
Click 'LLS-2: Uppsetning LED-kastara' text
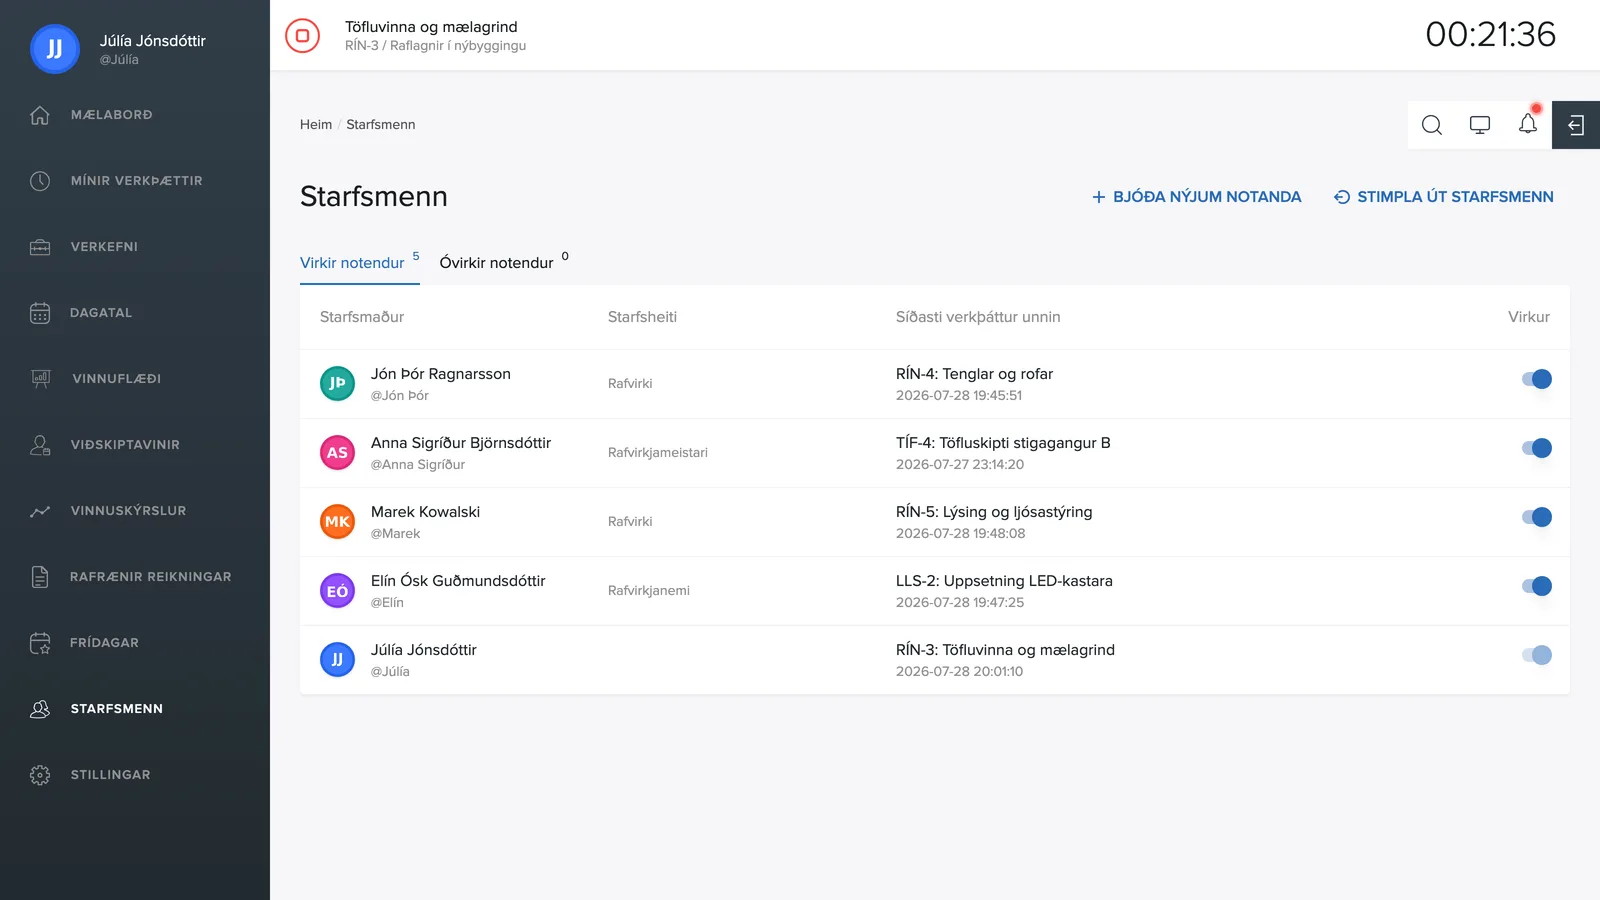pos(1004,581)
